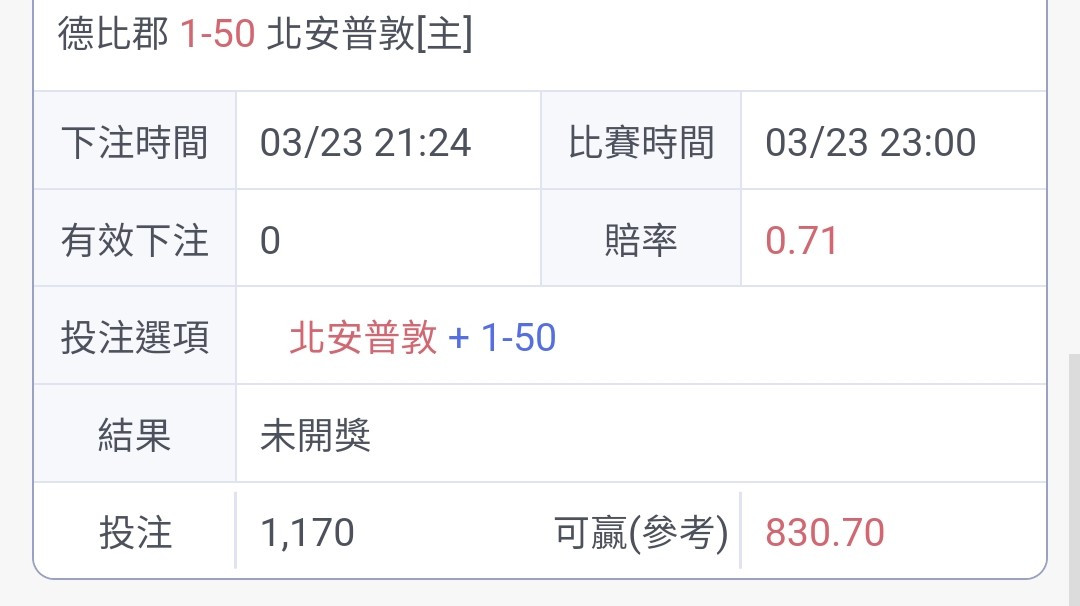Click the 投注選項 label cell
The image size is (1080, 606).
tap(135, 336)
